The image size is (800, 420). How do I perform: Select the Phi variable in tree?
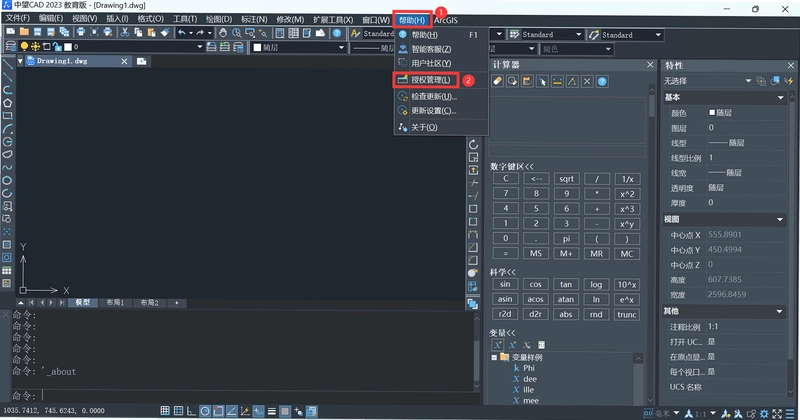coord(529,368)
